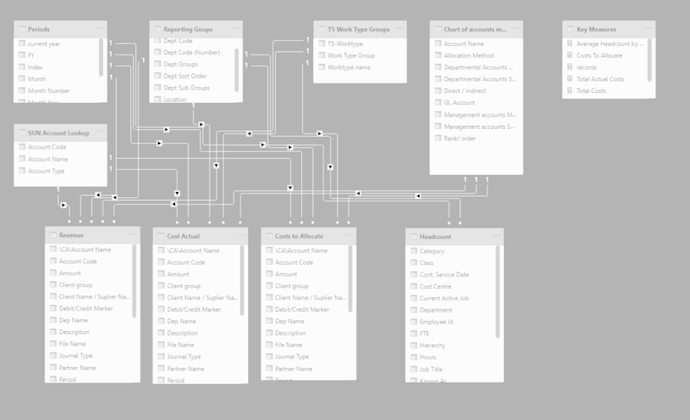Click the field icon next to Work Type Group
The width and height of the screenshot is (690, 420).
321,55
